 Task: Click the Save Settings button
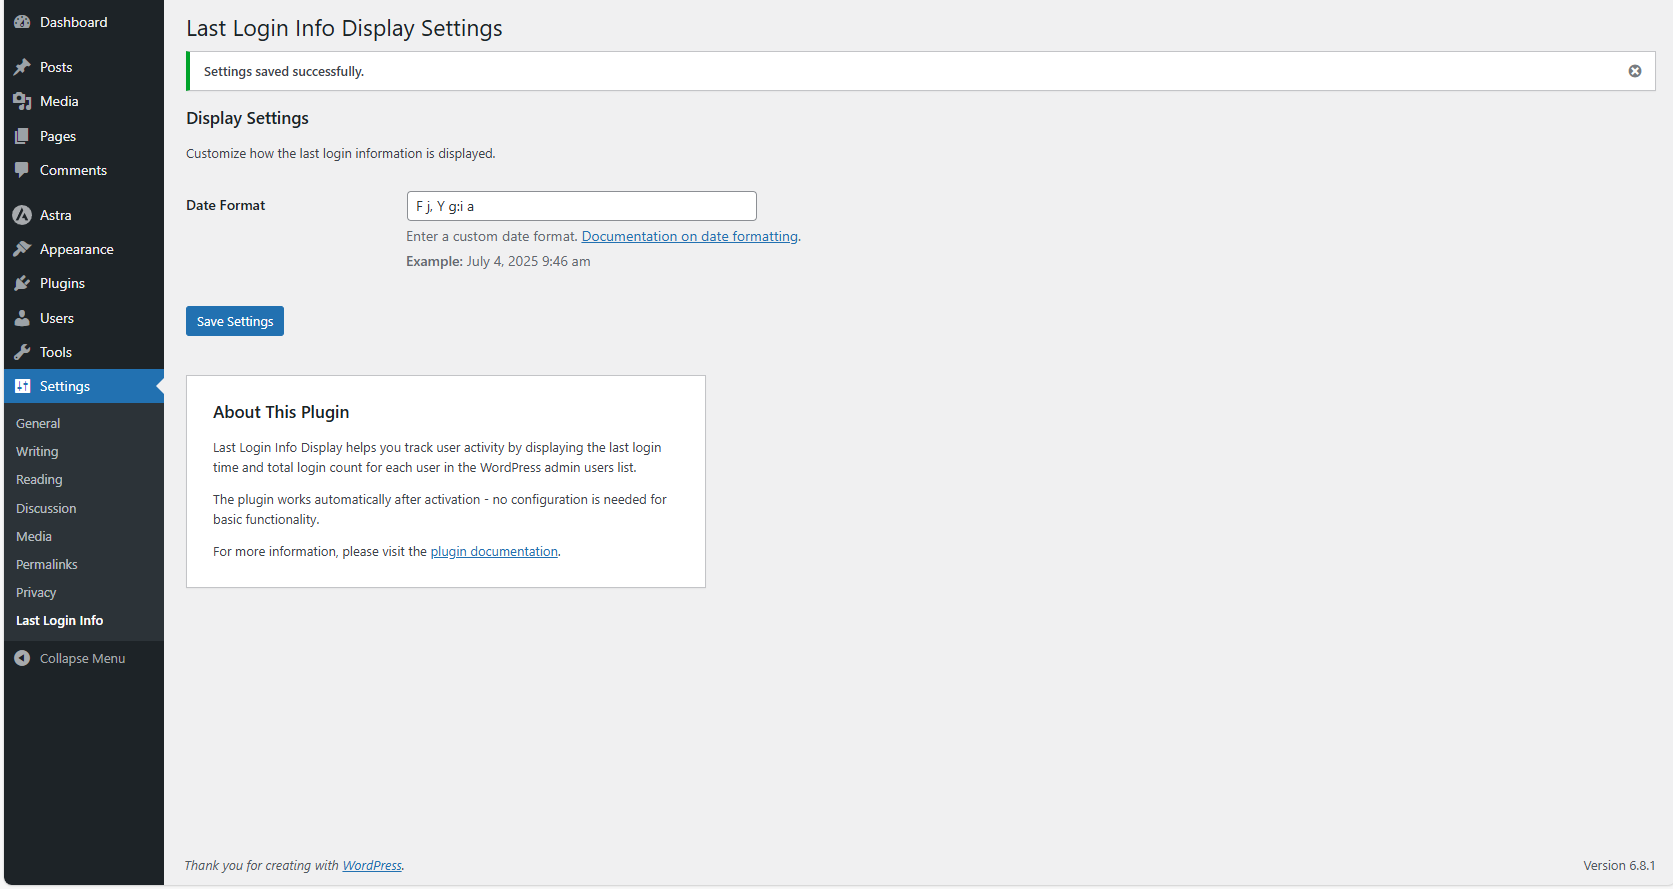click(x=235, y=321)
